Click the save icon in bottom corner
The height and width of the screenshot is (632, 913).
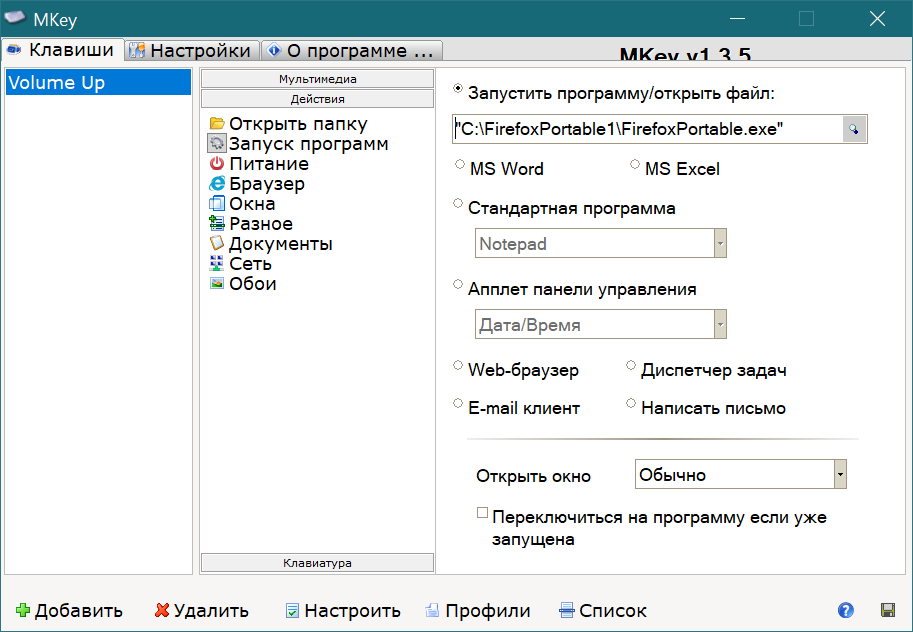coord(886,610)
